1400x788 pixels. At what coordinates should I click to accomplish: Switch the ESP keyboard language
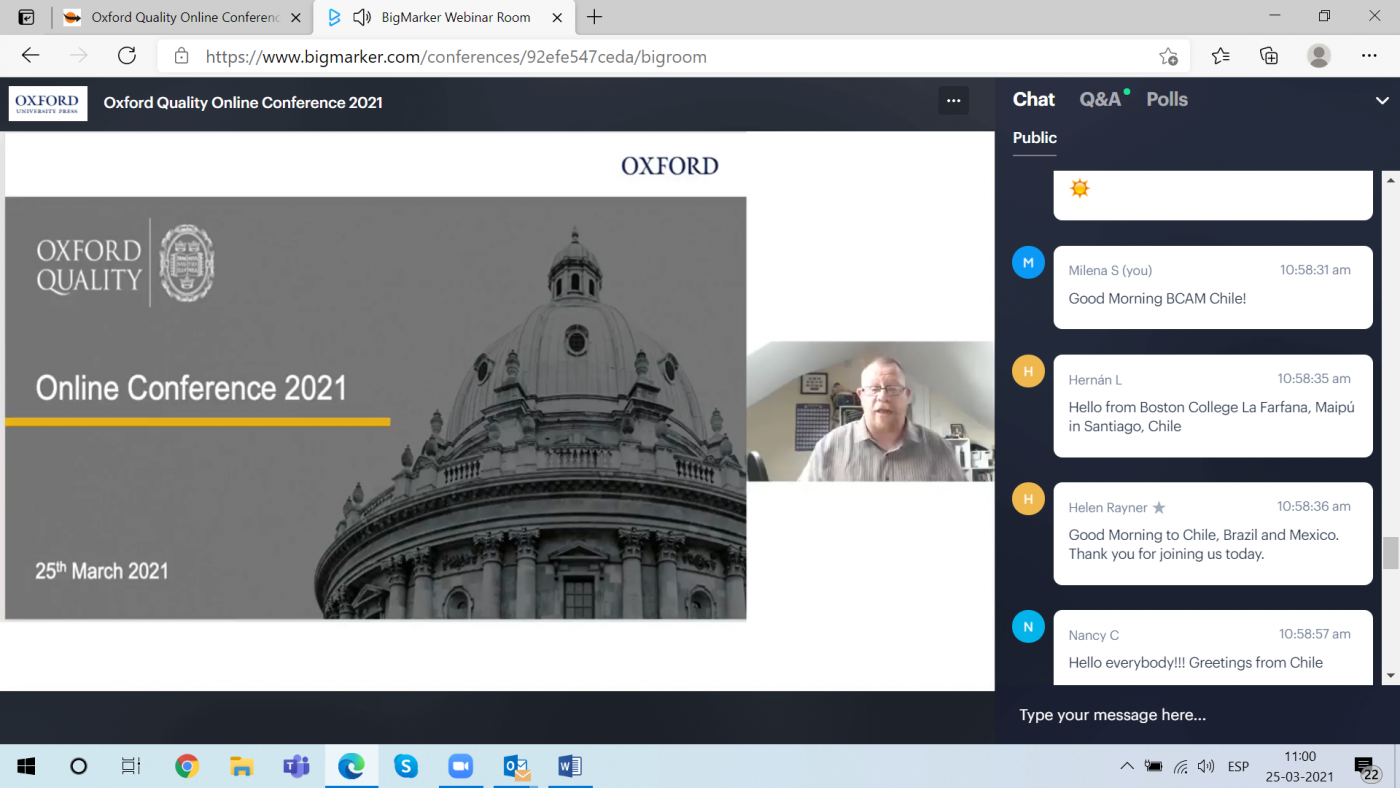click(1238, 766)
